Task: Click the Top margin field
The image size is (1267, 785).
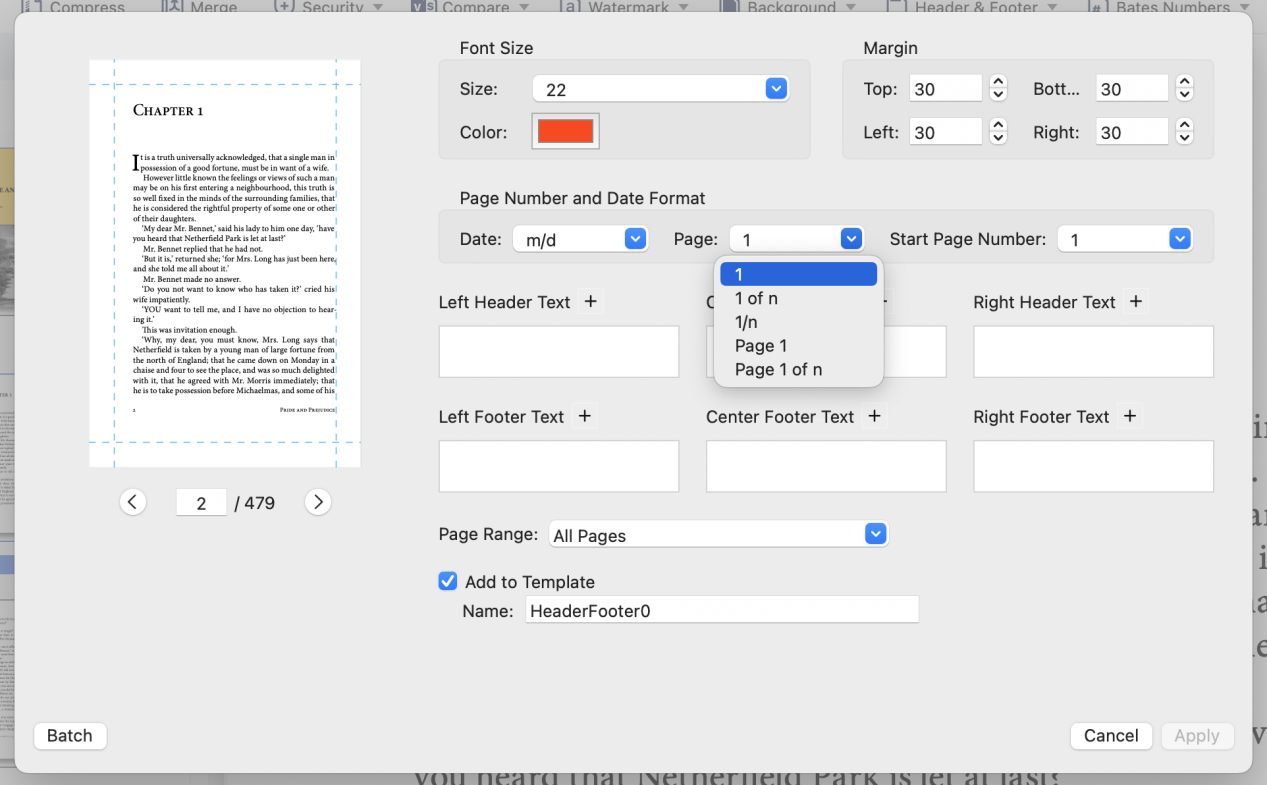Action: (946, 89)
